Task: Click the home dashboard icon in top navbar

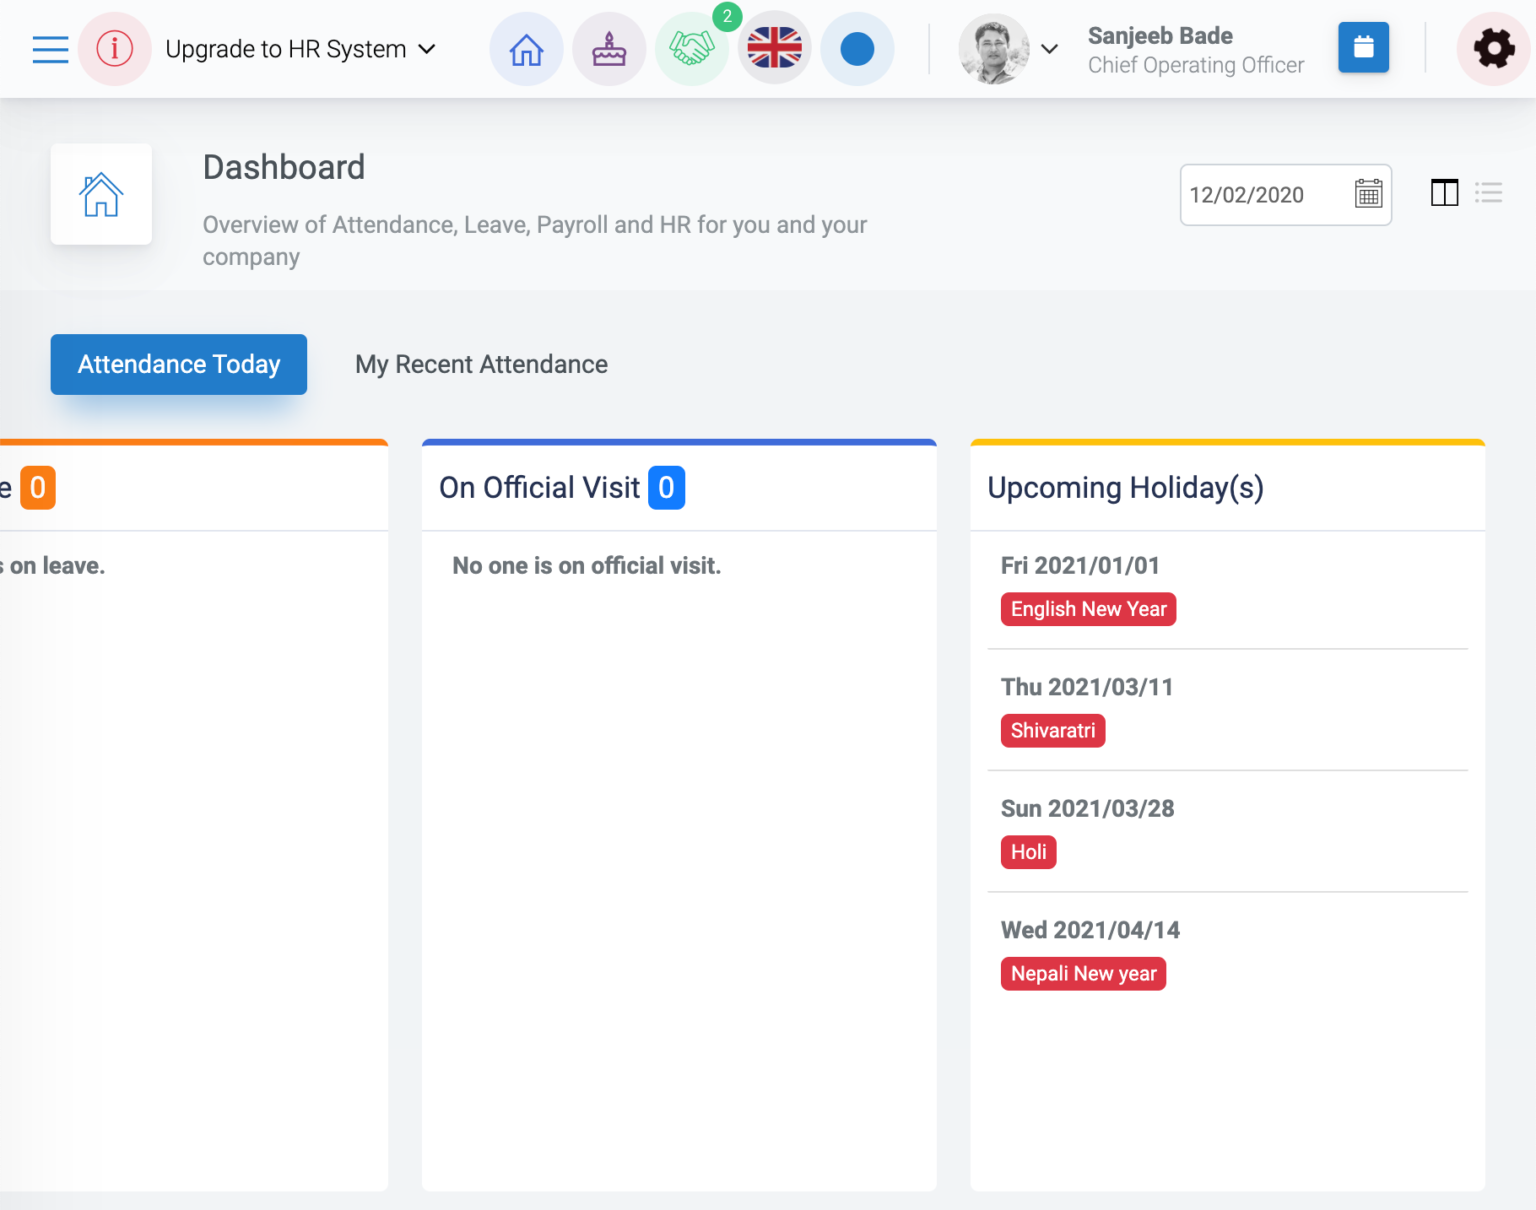Action: click(x=526, y=48)
